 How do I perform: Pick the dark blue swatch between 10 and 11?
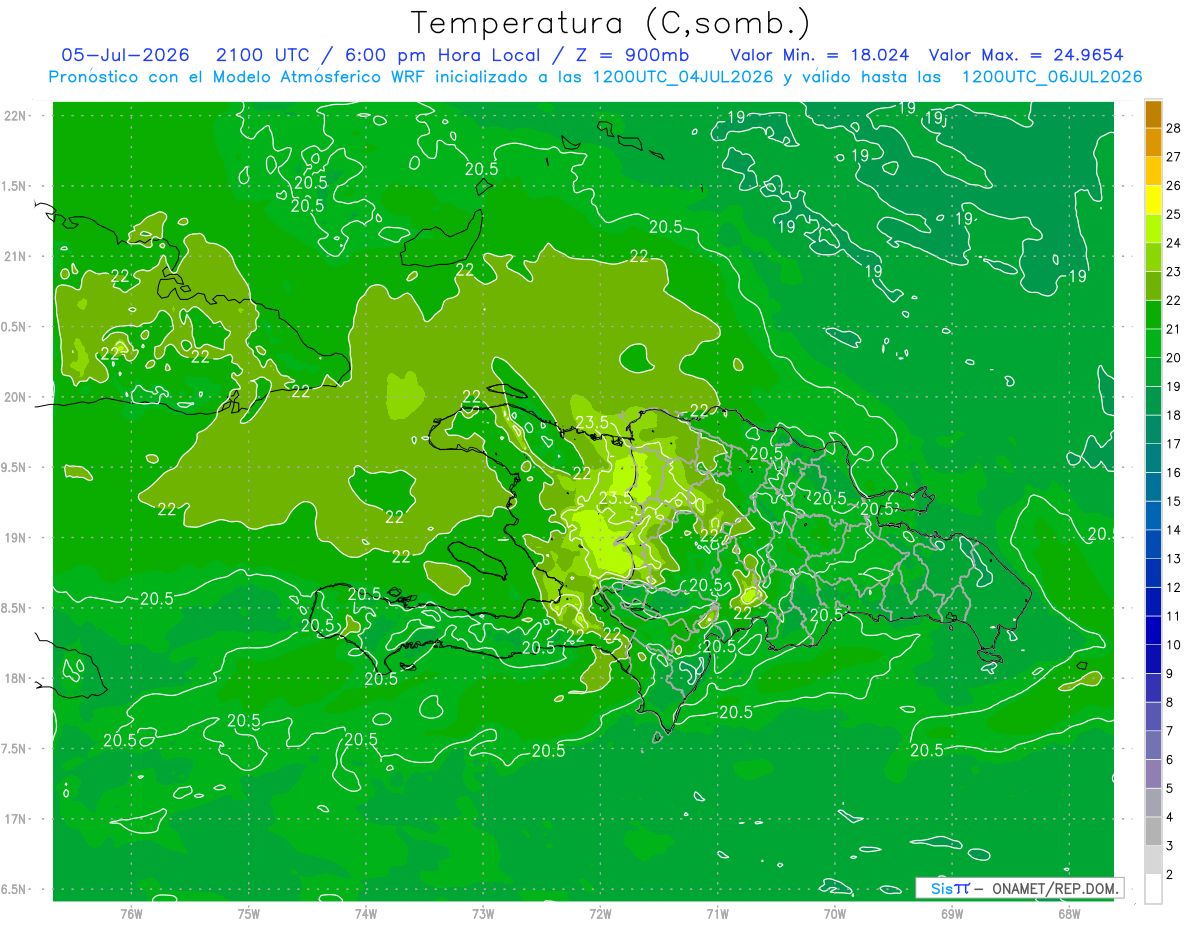(1153, 631)
